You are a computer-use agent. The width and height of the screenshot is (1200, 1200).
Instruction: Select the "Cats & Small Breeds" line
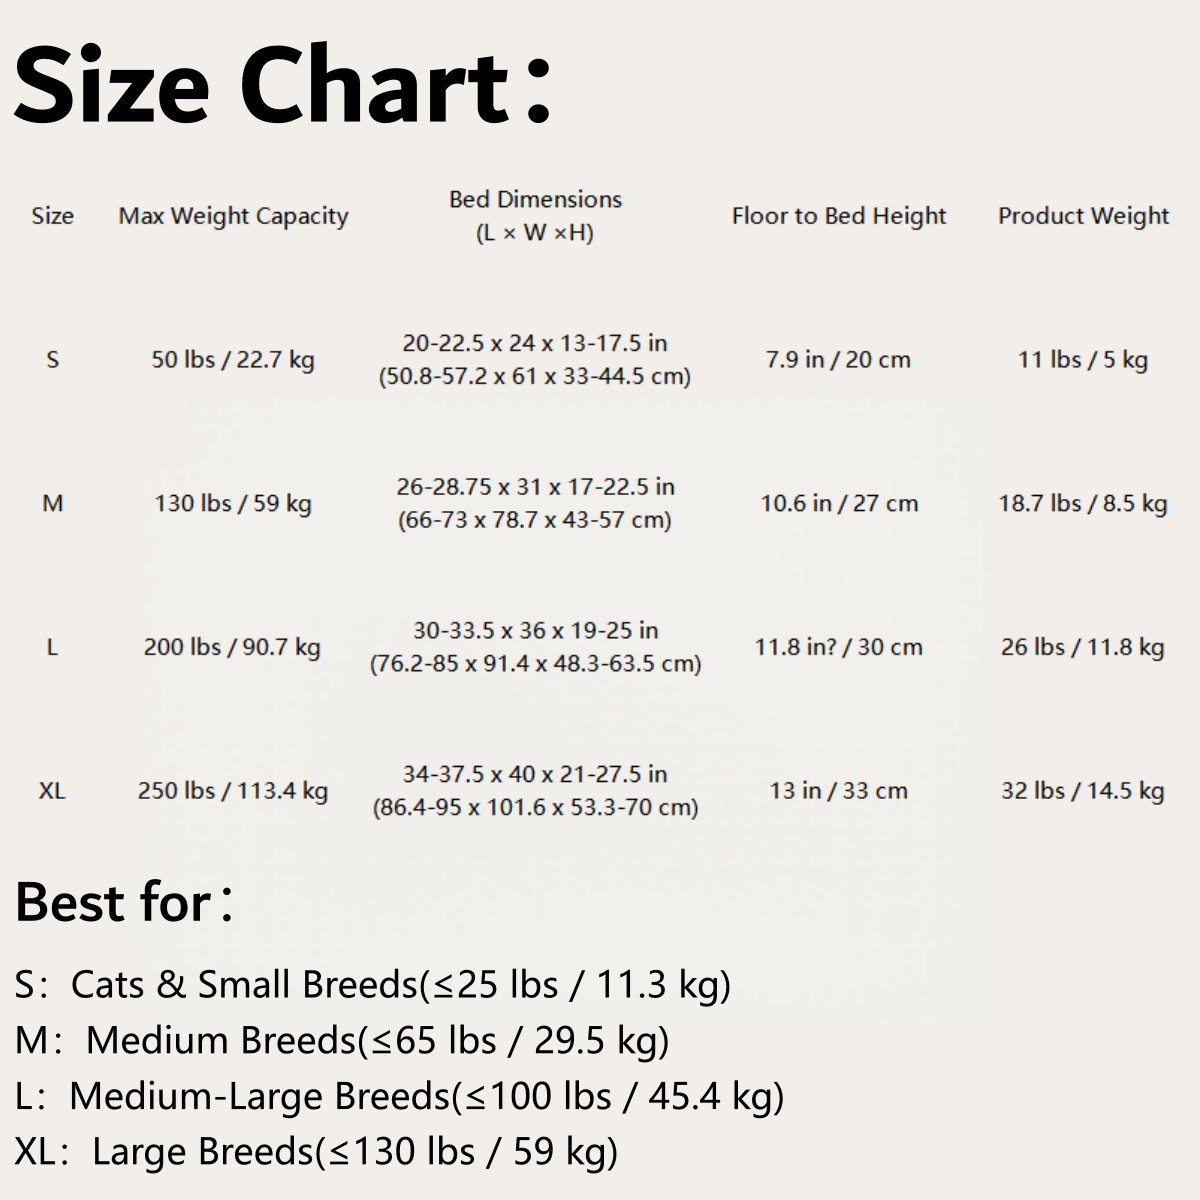click(x=372, y=985)
